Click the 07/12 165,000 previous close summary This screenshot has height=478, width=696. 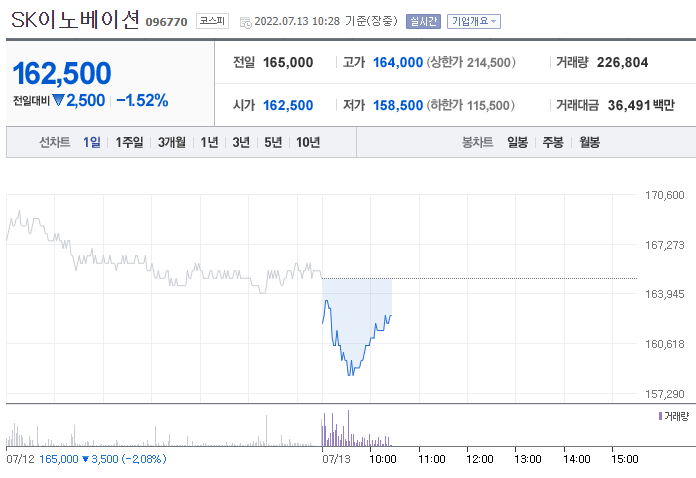coord(87,459)
